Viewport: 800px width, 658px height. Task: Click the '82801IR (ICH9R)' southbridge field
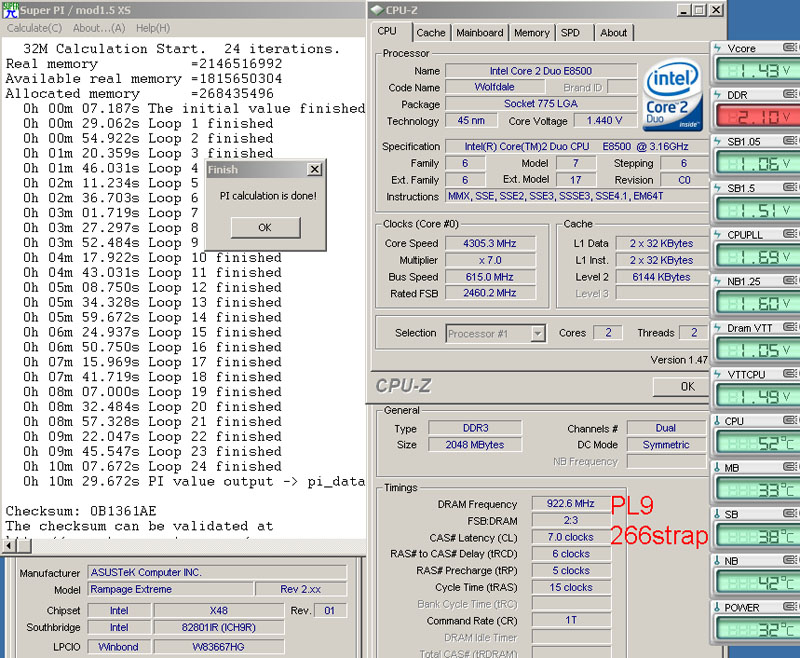tap(219, 627)
